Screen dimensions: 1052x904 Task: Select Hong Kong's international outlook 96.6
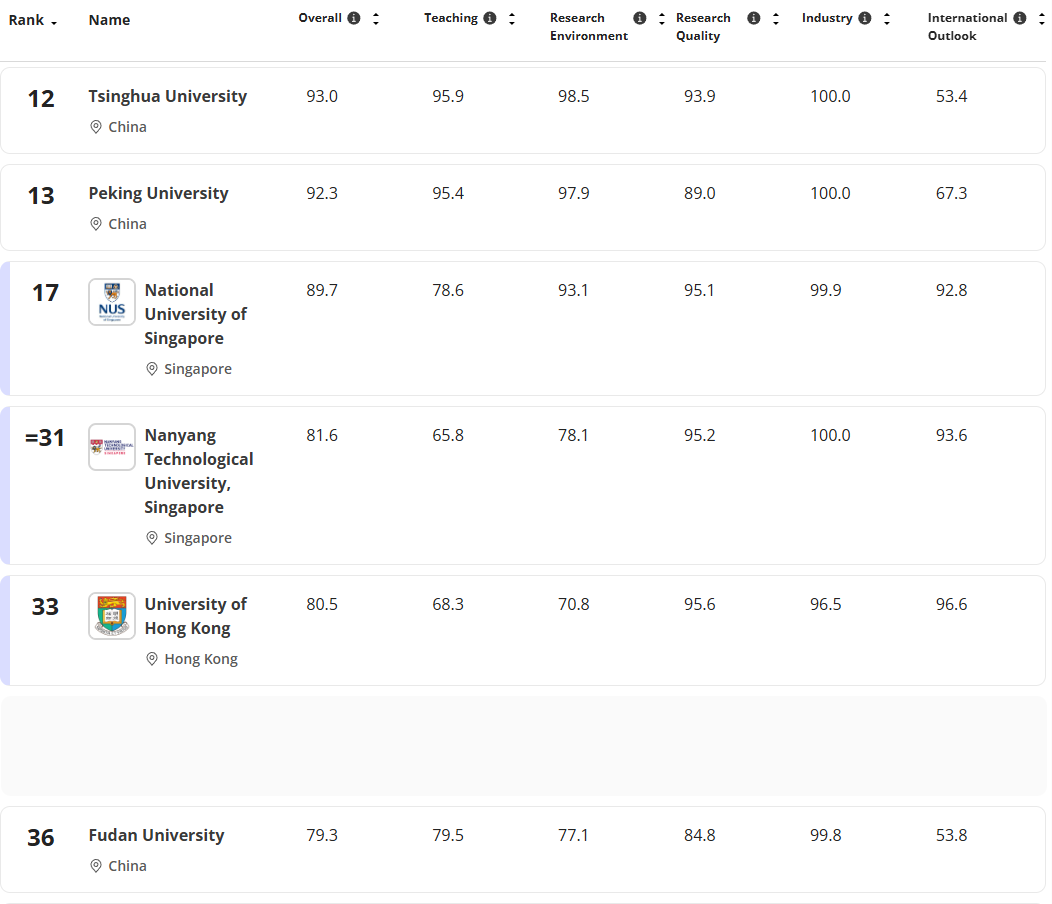(951, 604)
